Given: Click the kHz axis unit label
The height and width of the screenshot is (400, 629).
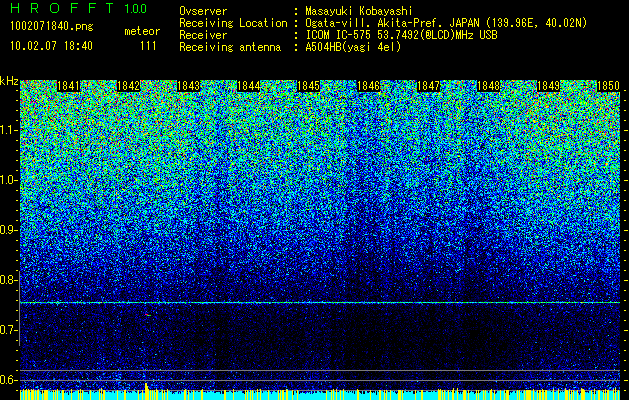Looking at the screenshot, I should click(x=9, y=81).
